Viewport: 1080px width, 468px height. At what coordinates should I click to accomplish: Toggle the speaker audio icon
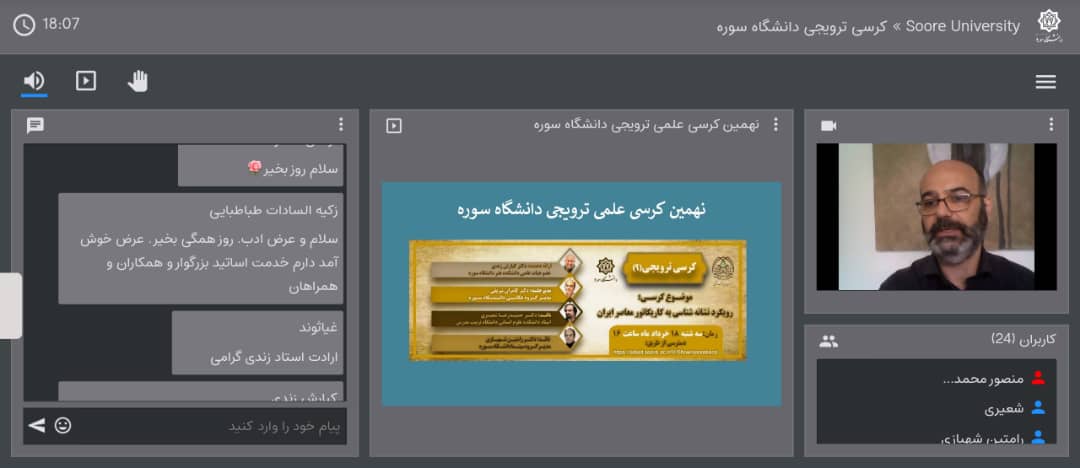34,81
